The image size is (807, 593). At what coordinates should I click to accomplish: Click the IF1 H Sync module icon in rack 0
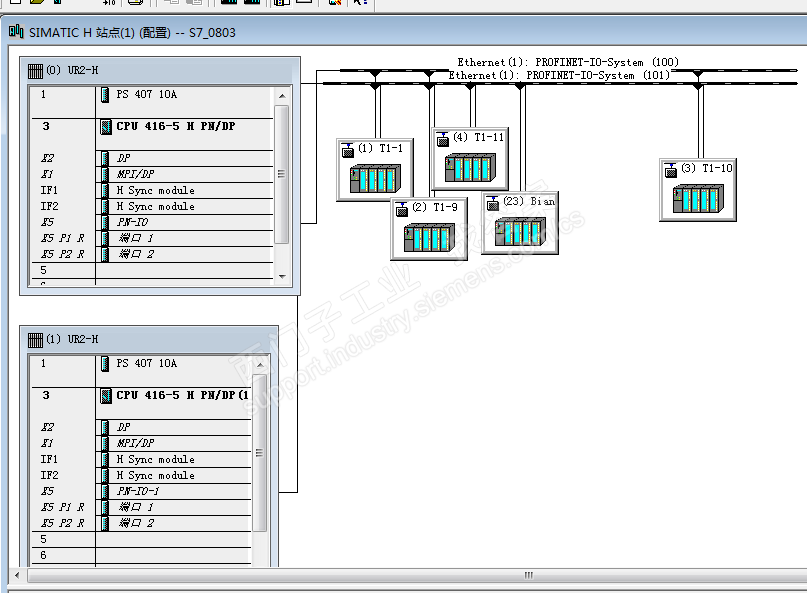(x=105, y=190)
